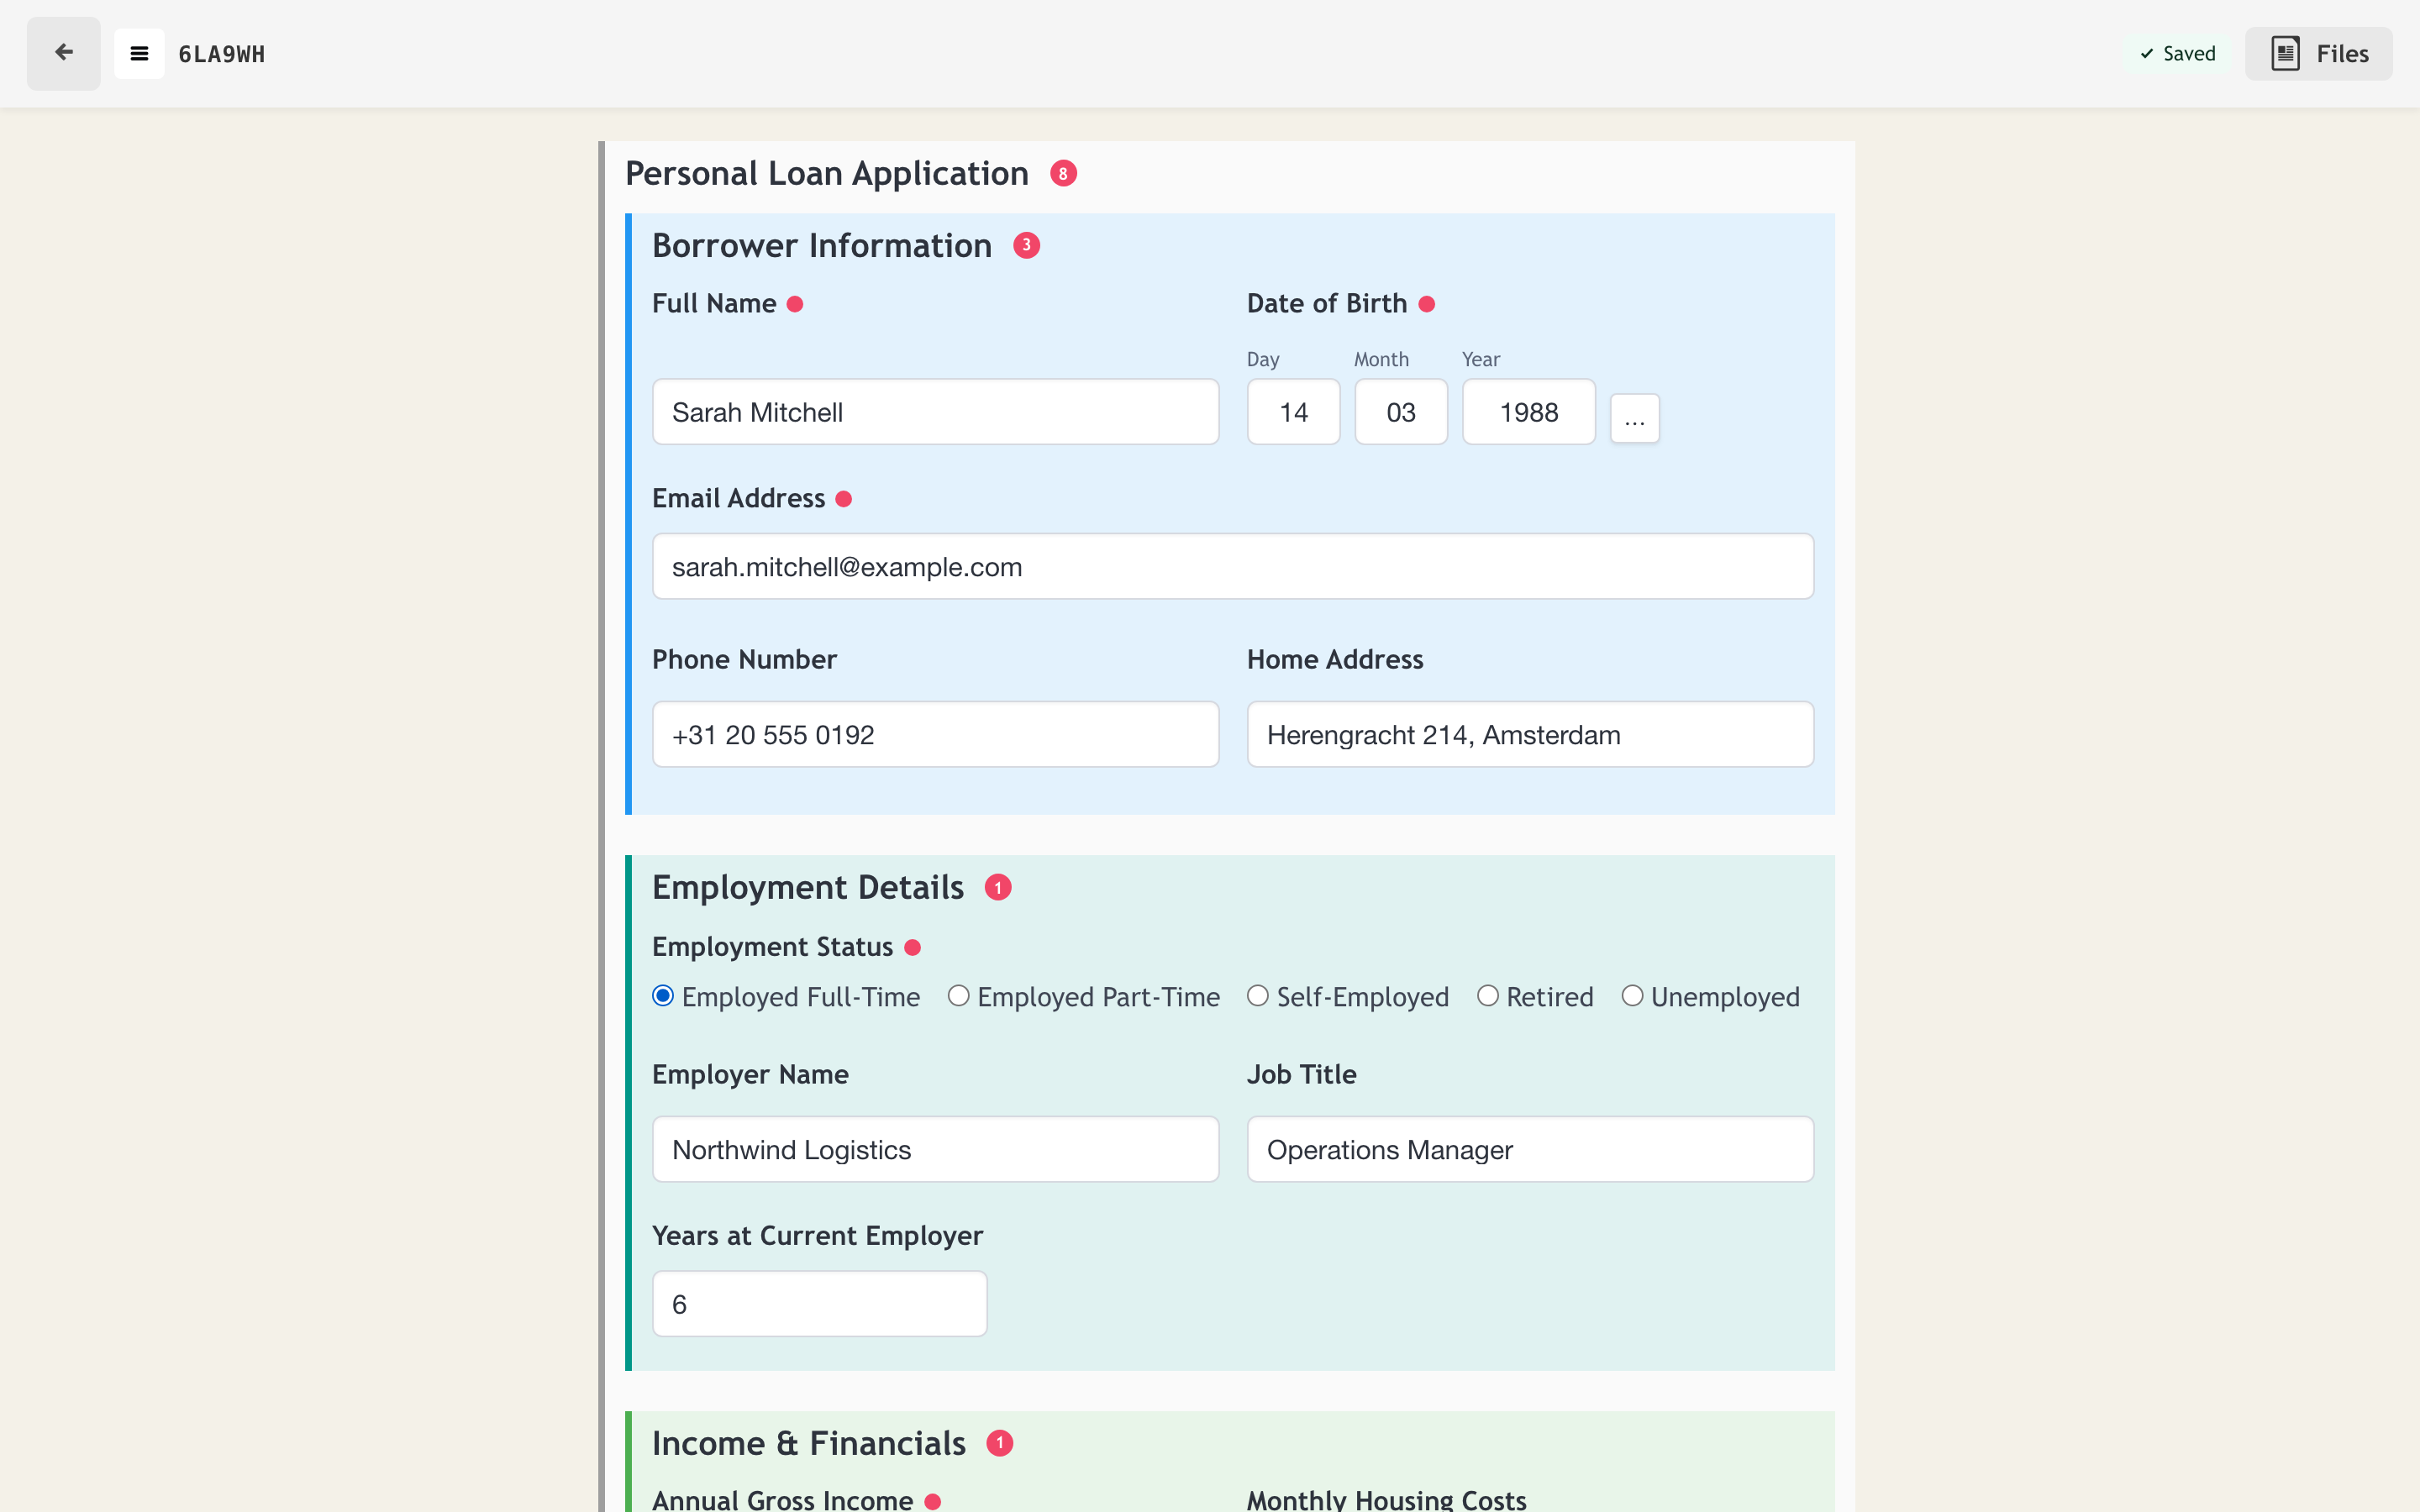Open the hamburger menu icon

click(139, 53)
